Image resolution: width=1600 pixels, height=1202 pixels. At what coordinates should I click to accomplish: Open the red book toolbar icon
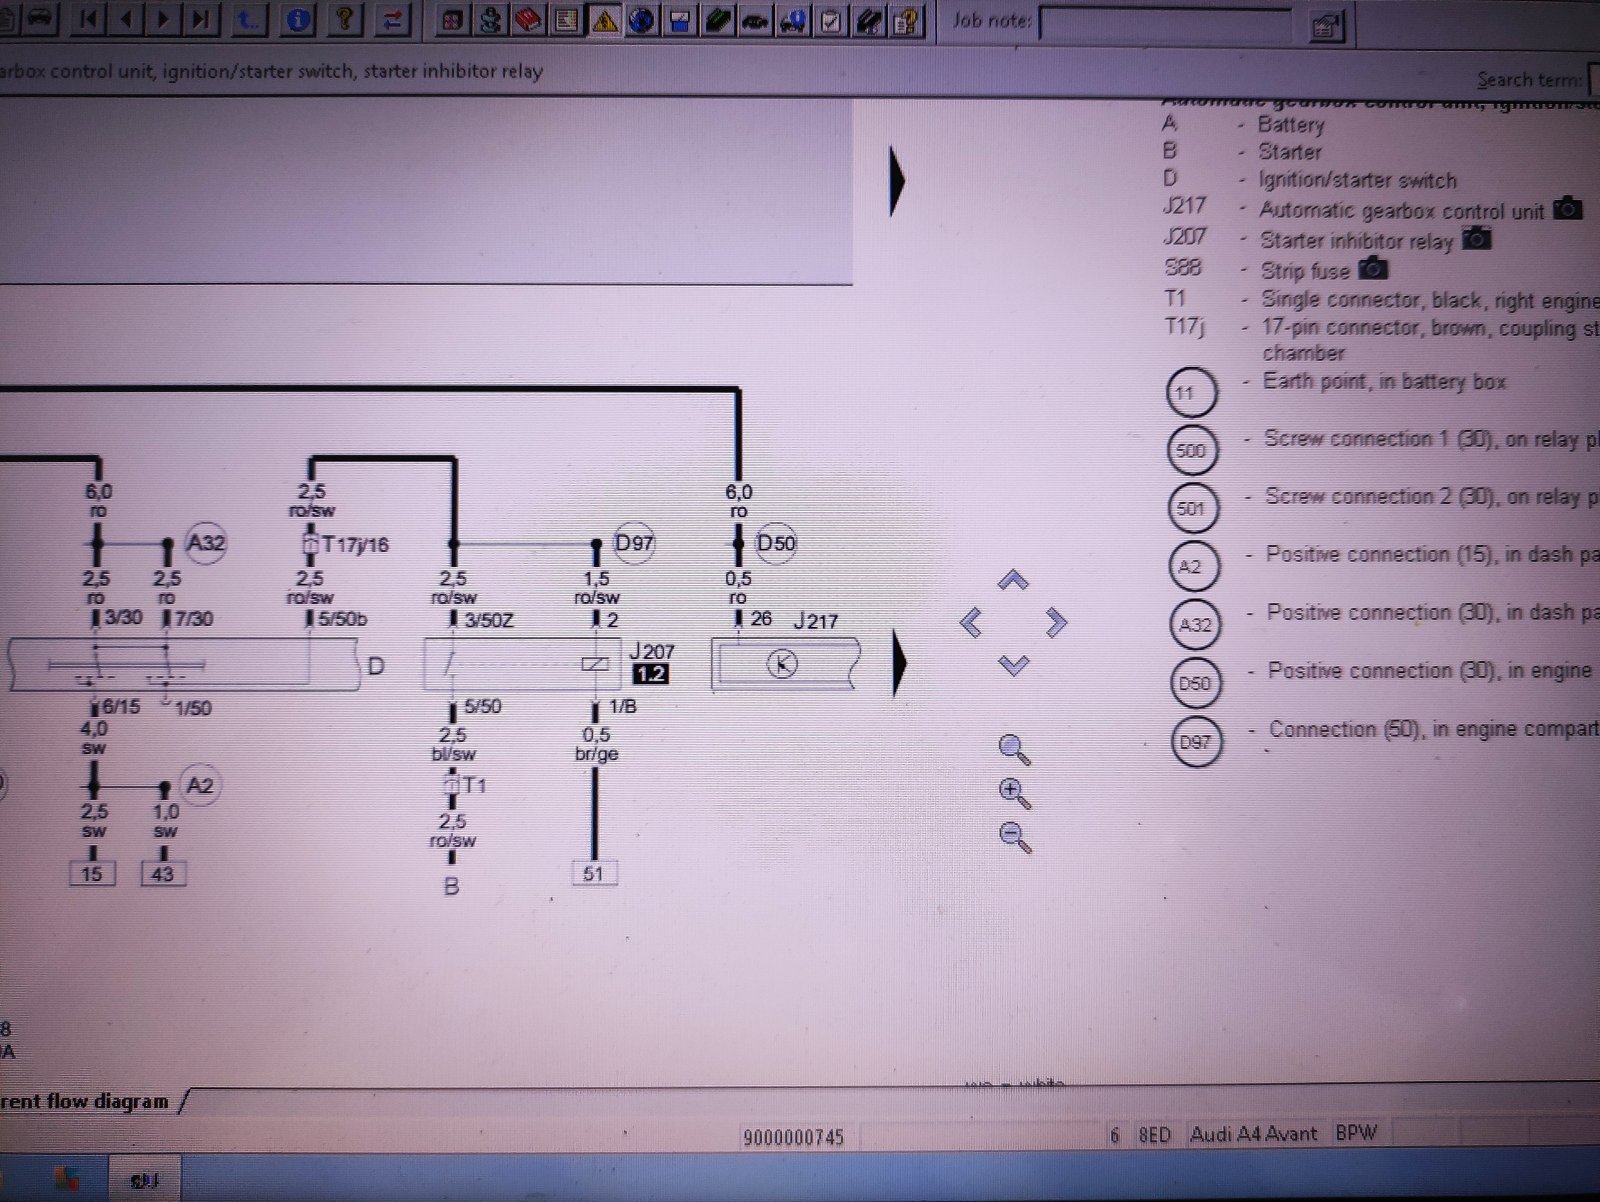[528, 20]
